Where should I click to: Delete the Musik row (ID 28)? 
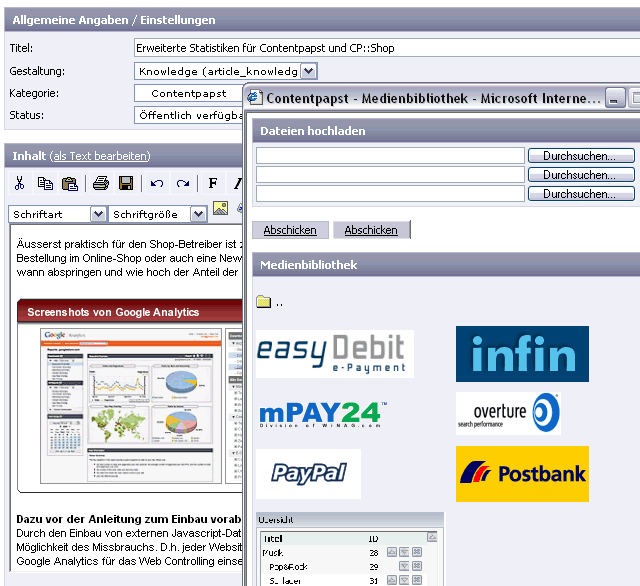417,552
